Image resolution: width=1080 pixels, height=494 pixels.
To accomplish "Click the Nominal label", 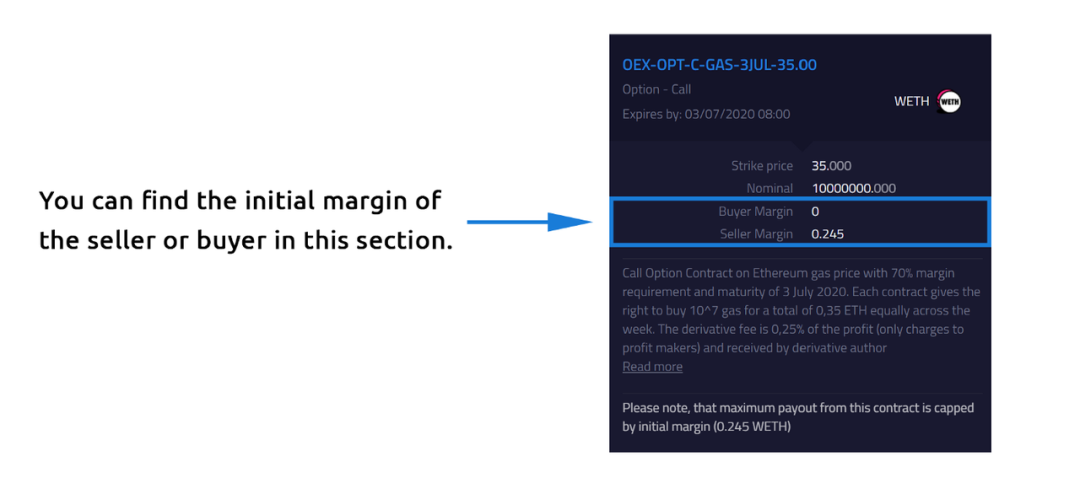I will [x=769, y=188].
